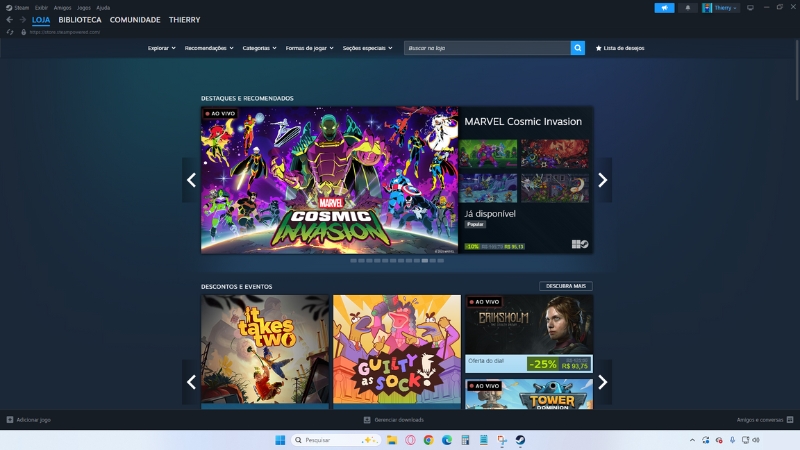This screenshot has width=800, height=450.
Task: Select the last carousel page dot
Action: 441,261
